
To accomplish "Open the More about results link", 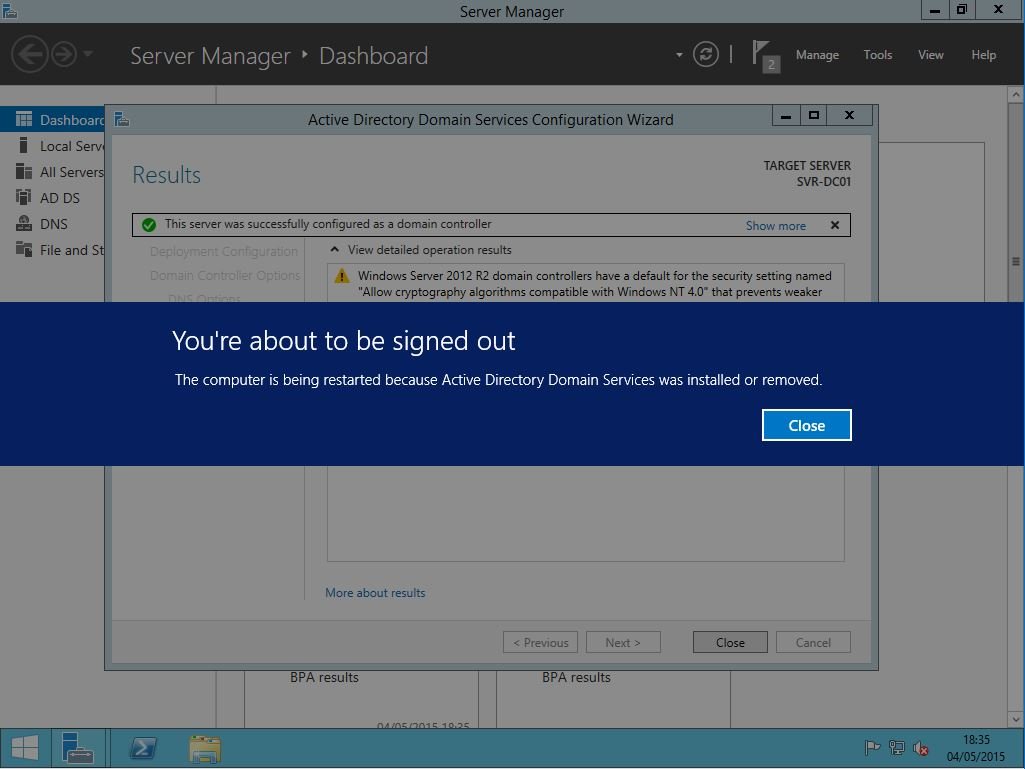I will (x=375, y=593).
